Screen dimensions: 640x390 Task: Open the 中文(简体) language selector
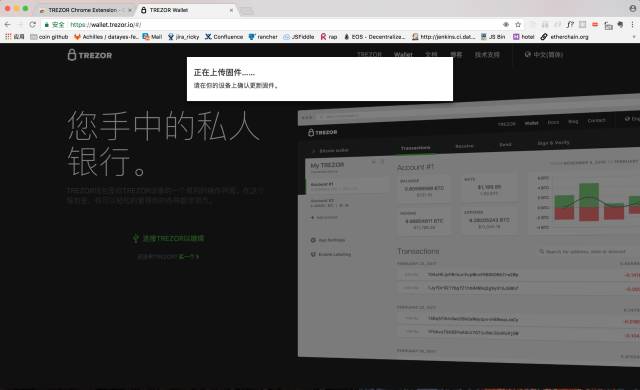(x=544, y=54)
